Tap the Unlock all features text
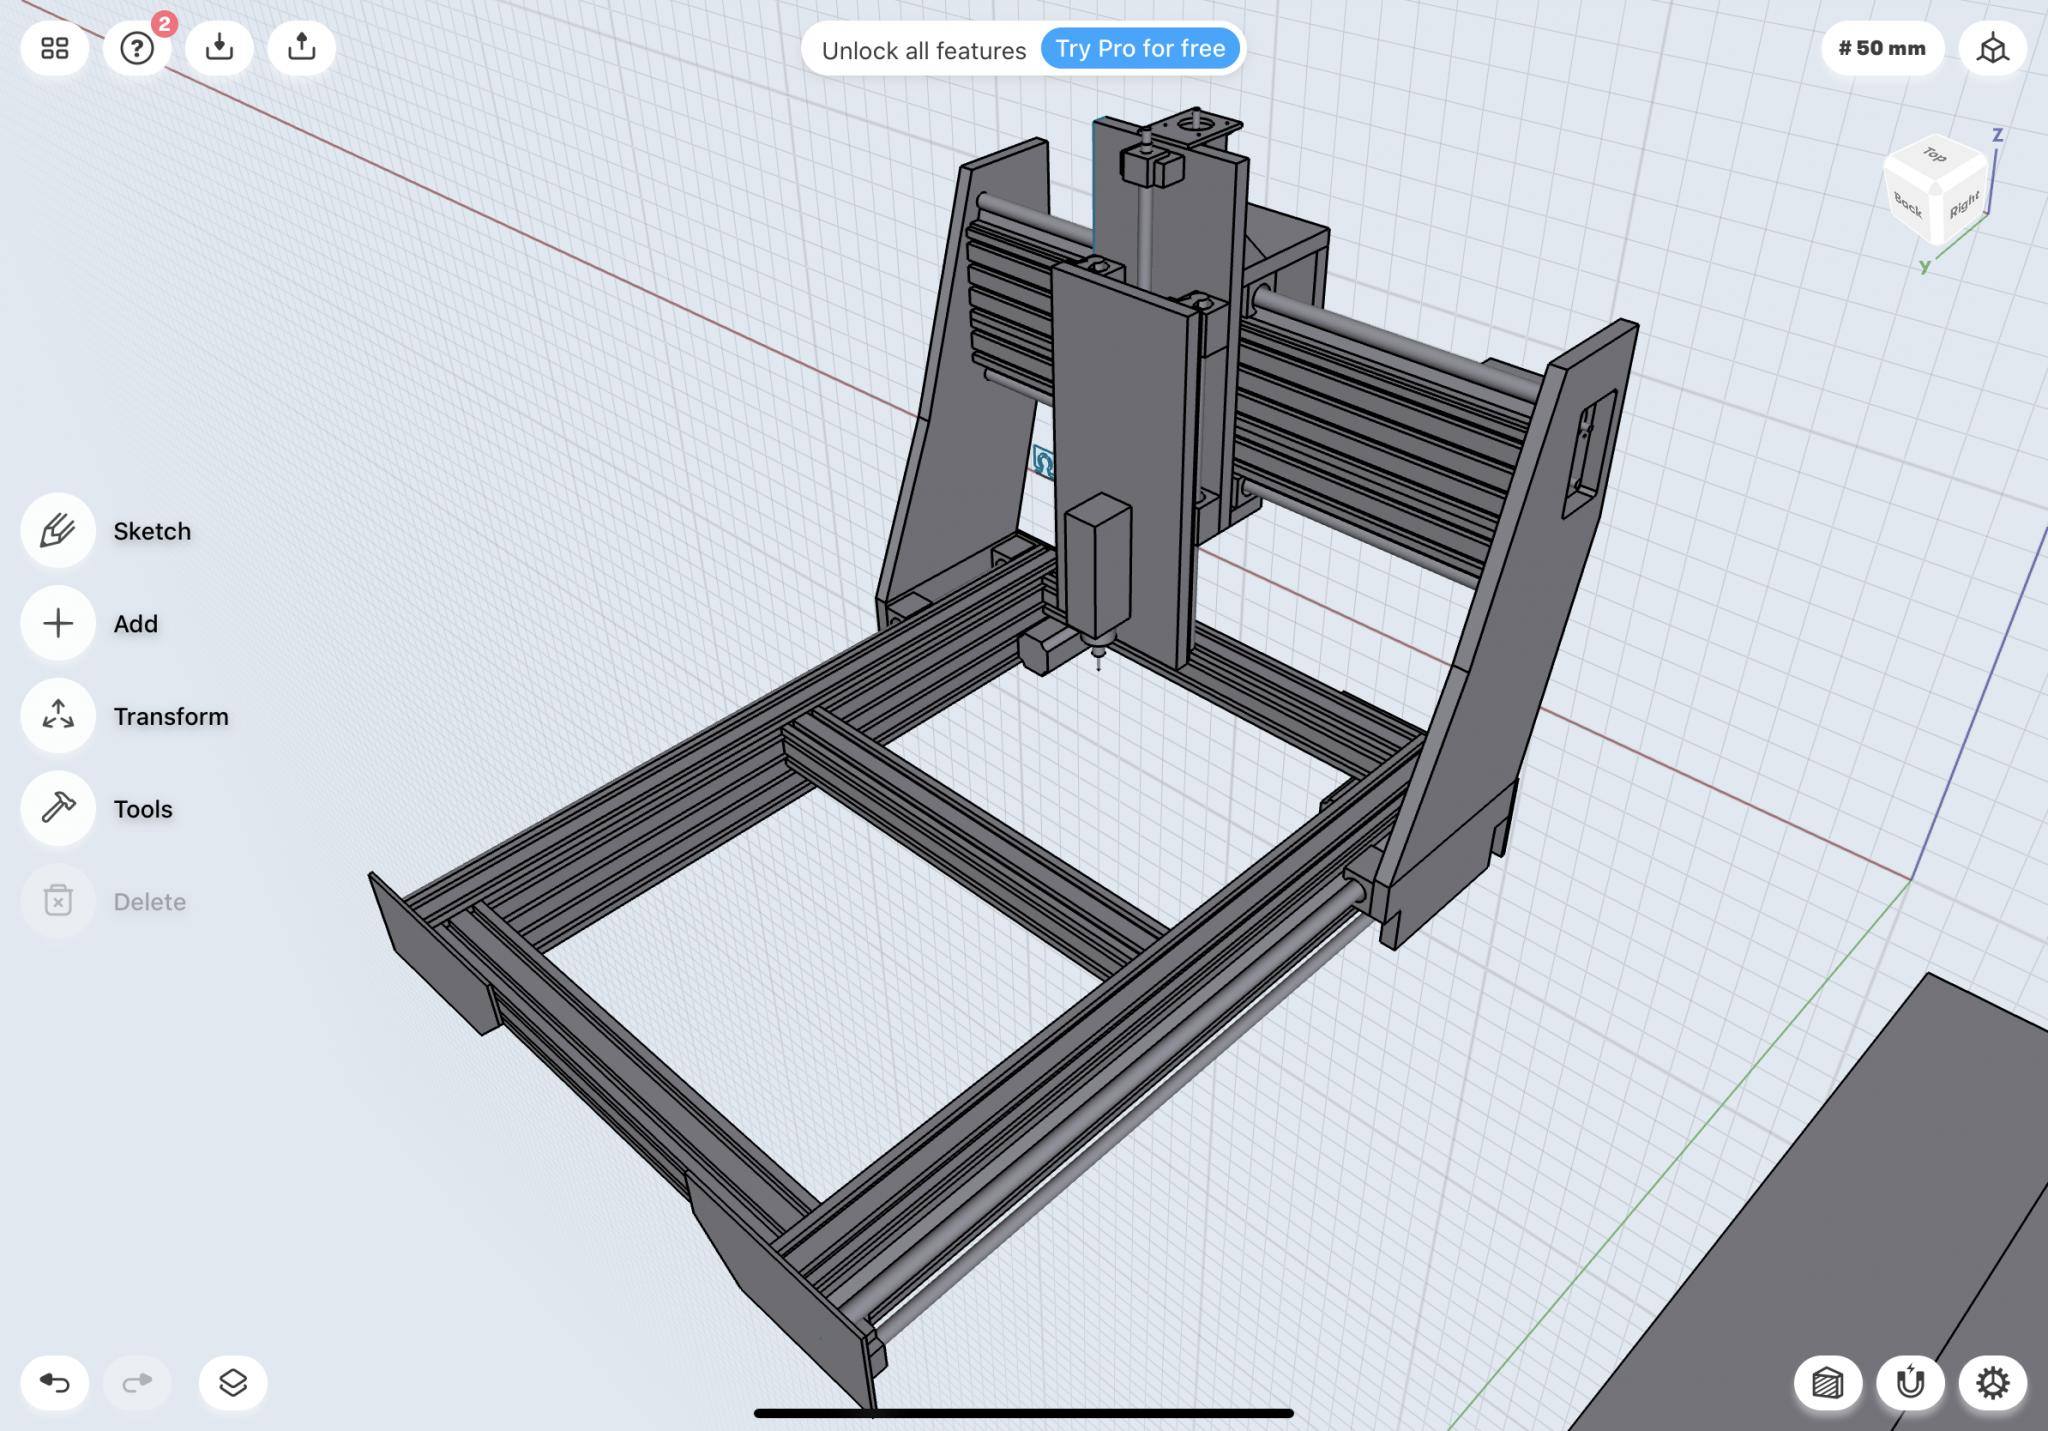This screenshot has width=2048, height=1431. coord(923,50)
